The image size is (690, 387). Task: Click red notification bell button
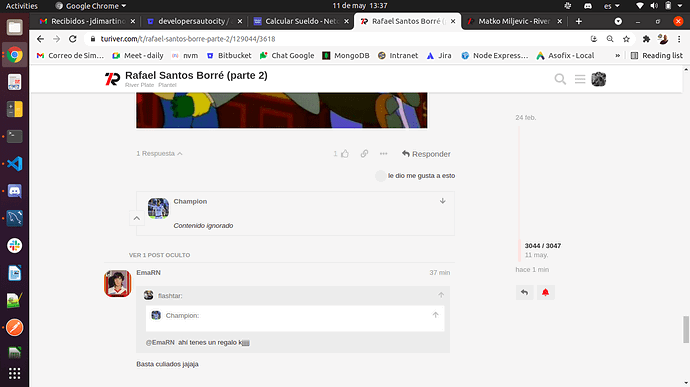point(545,292)
